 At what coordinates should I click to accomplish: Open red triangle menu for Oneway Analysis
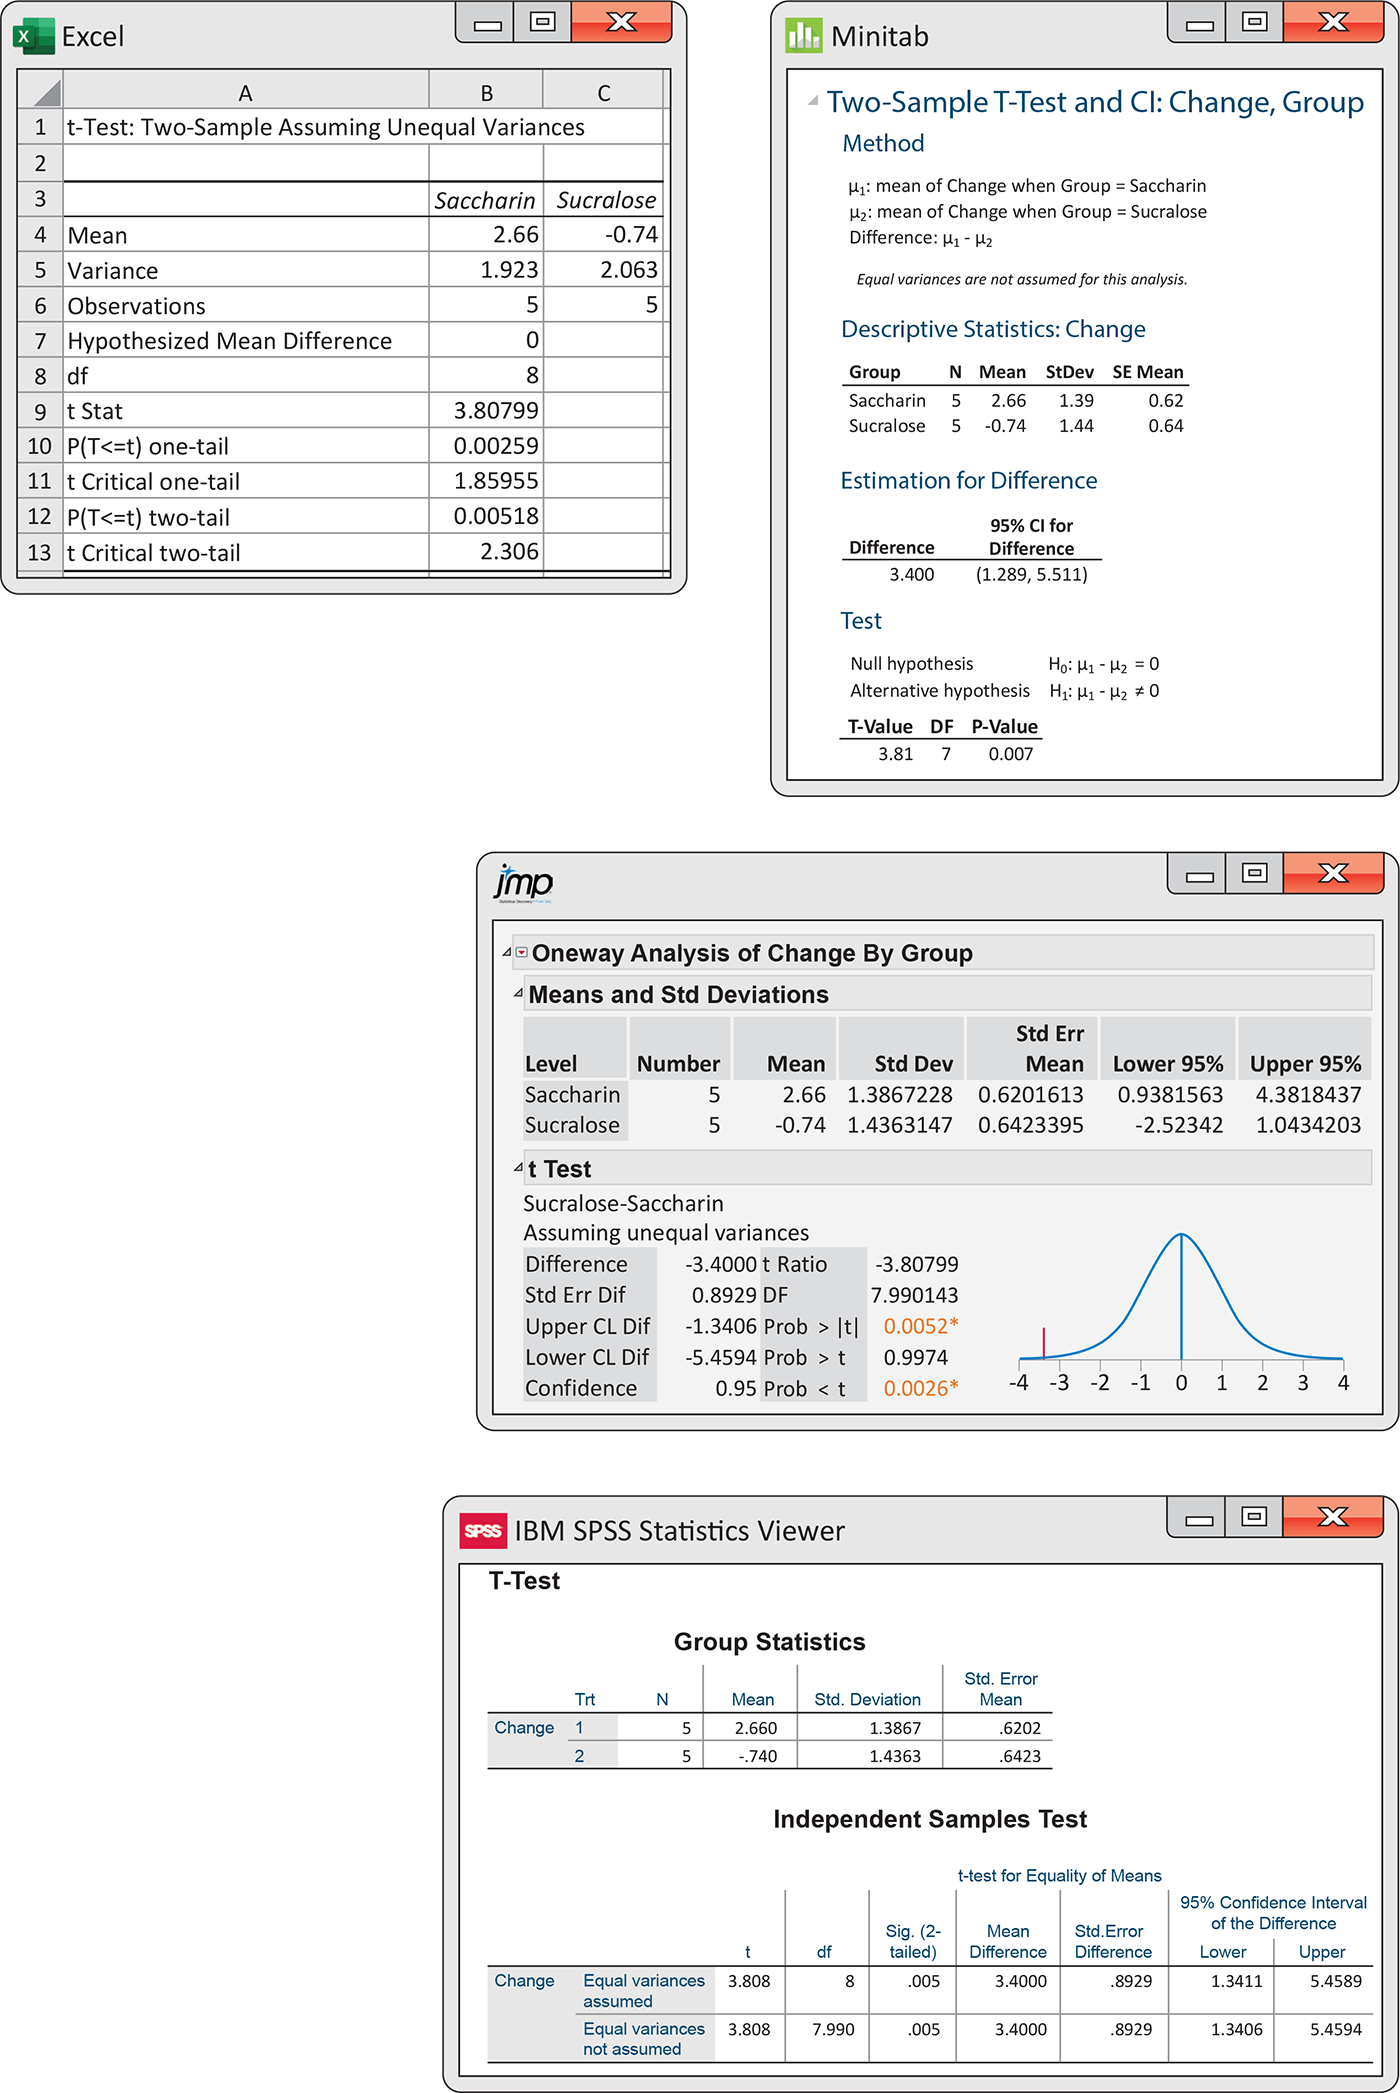pyautogui.click(x=521, y=952)
